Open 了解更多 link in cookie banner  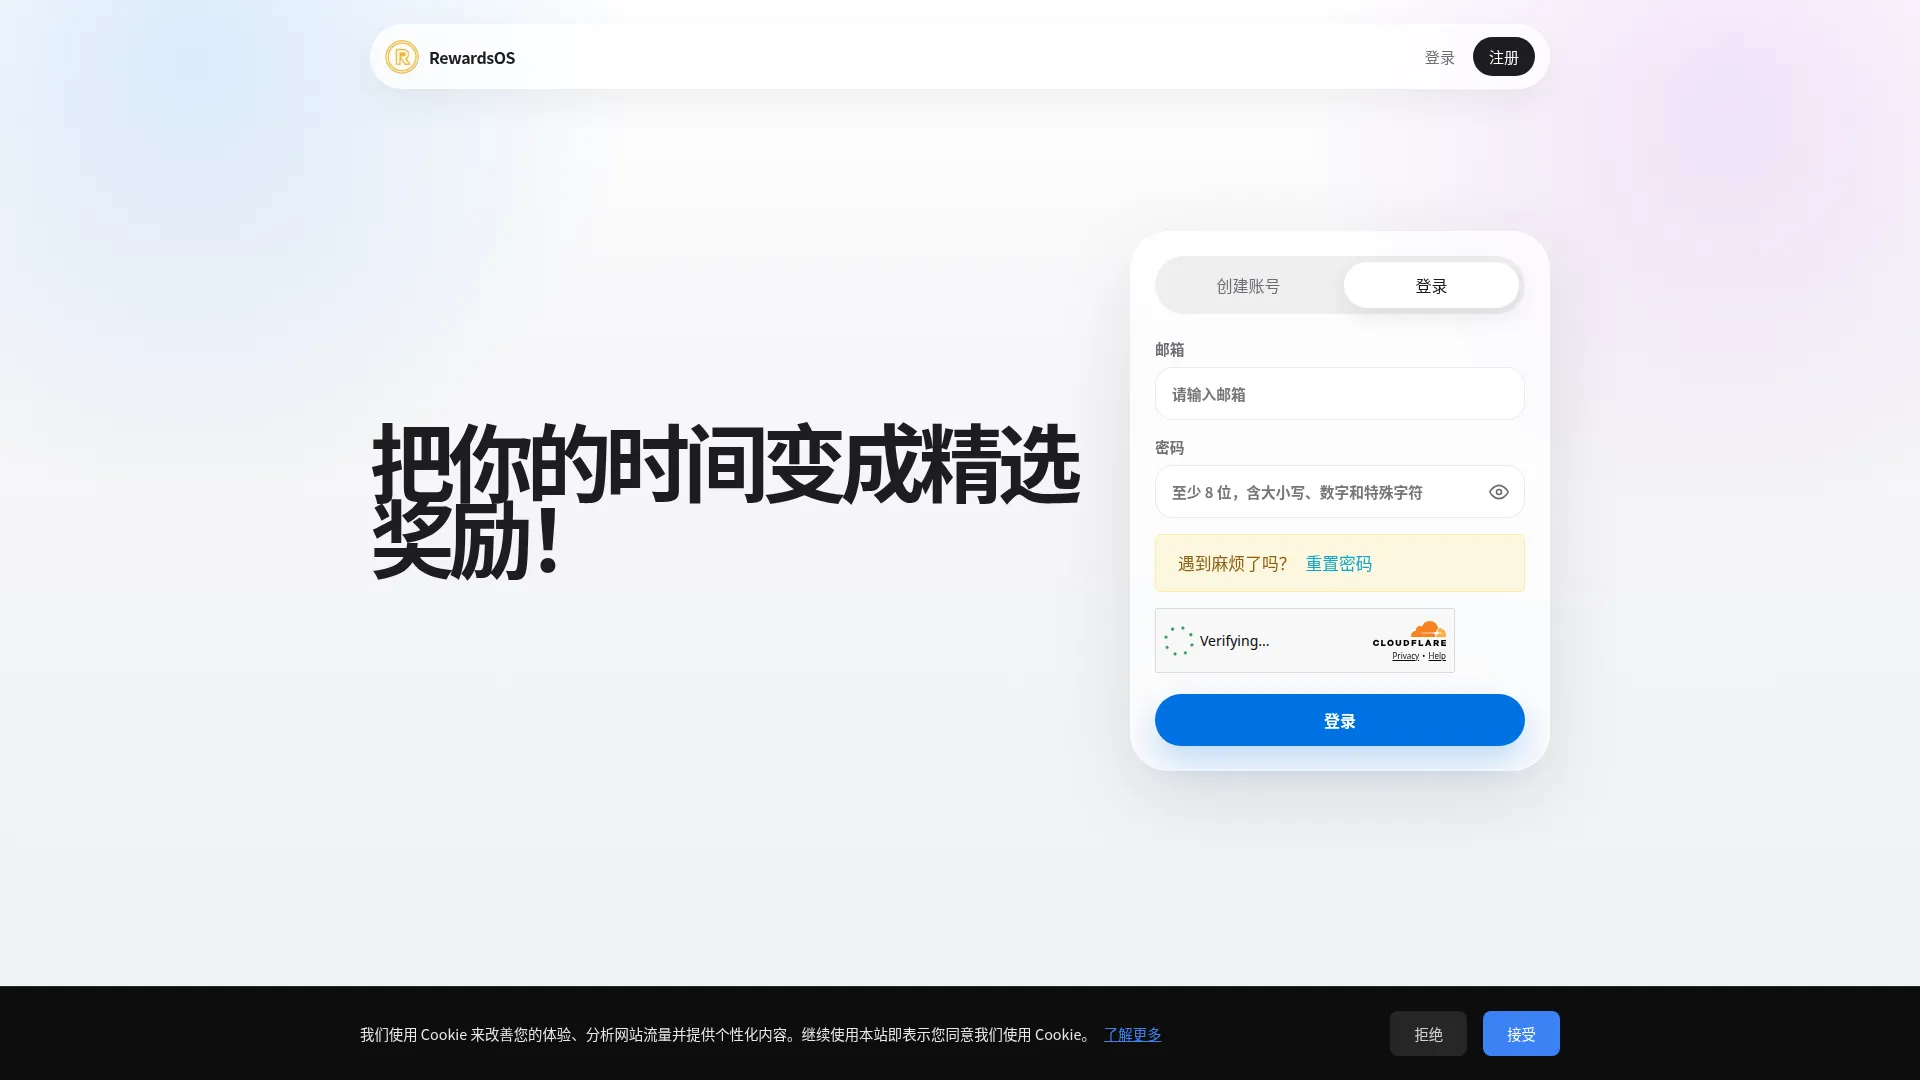click(1132, 1034)
